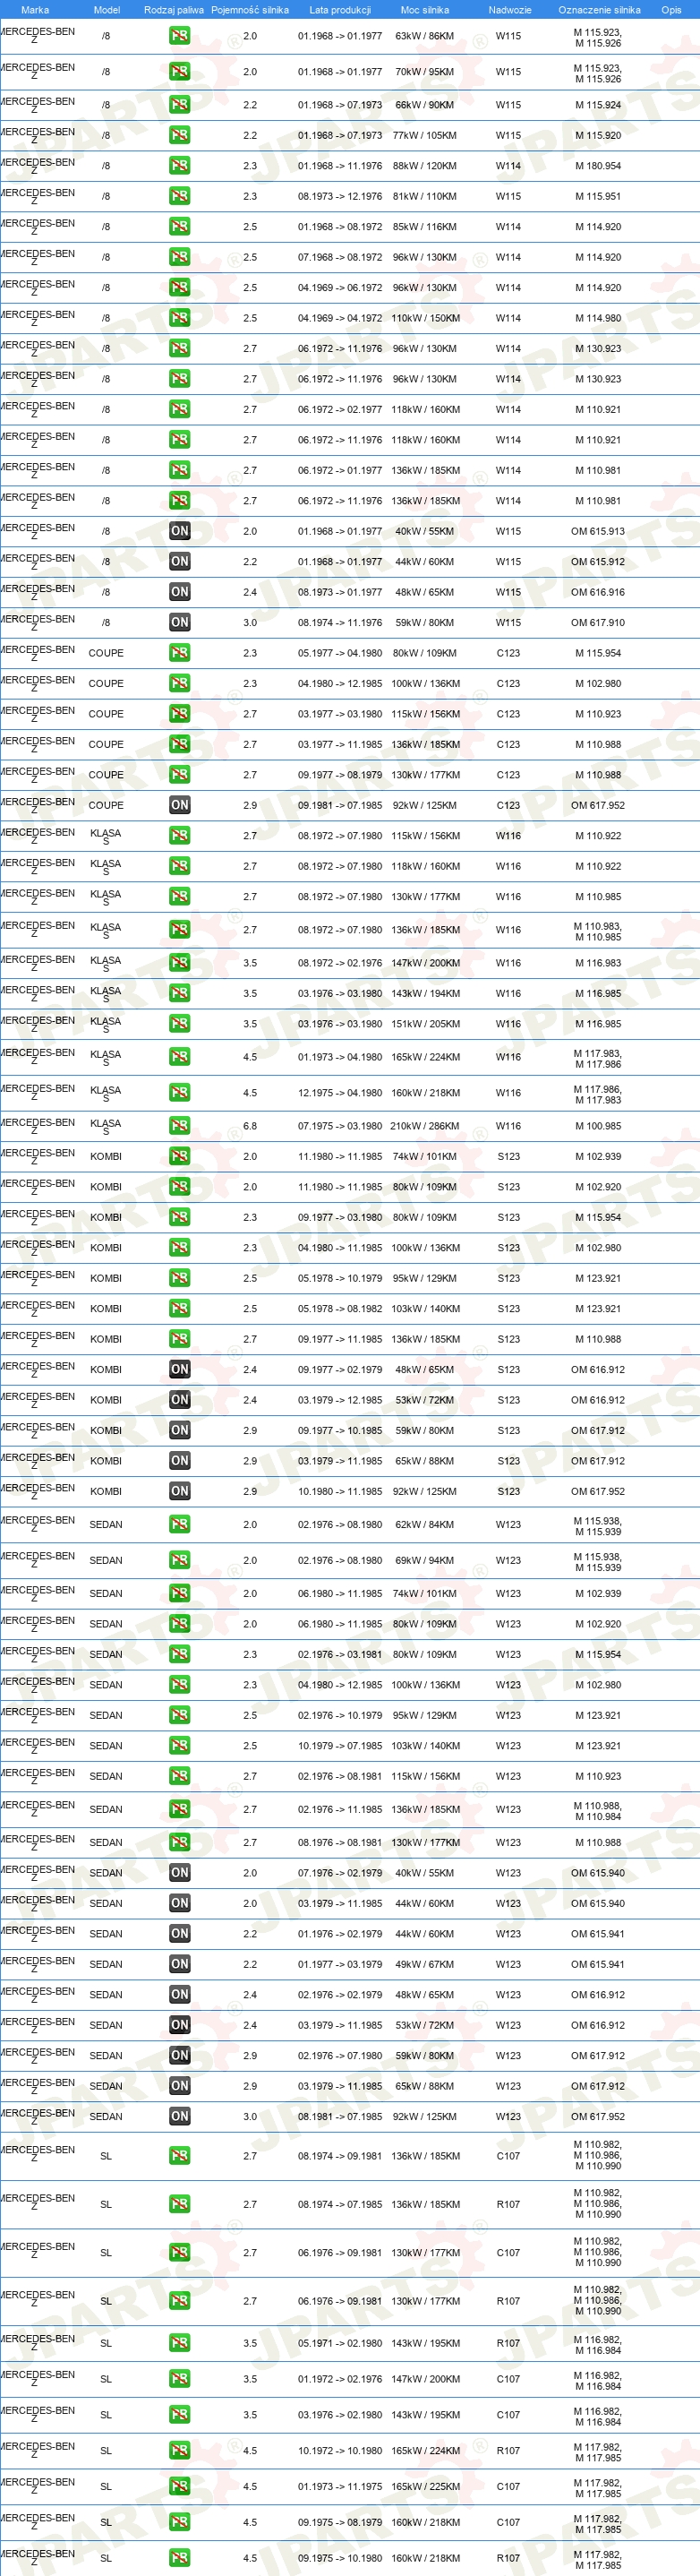Image resolution: width=700 pixels, height=2576 pixels.
Task: Click diesel ON icon in KOMBI 92kW / 125KM row
Action: point(179,1491)
